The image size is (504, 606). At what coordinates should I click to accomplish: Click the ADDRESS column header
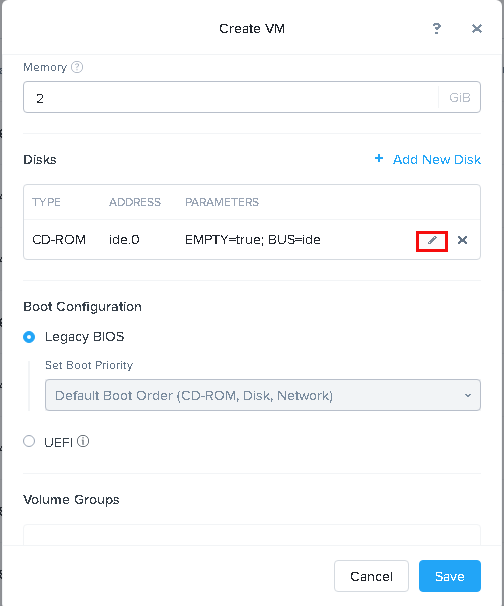click(135, 202)
